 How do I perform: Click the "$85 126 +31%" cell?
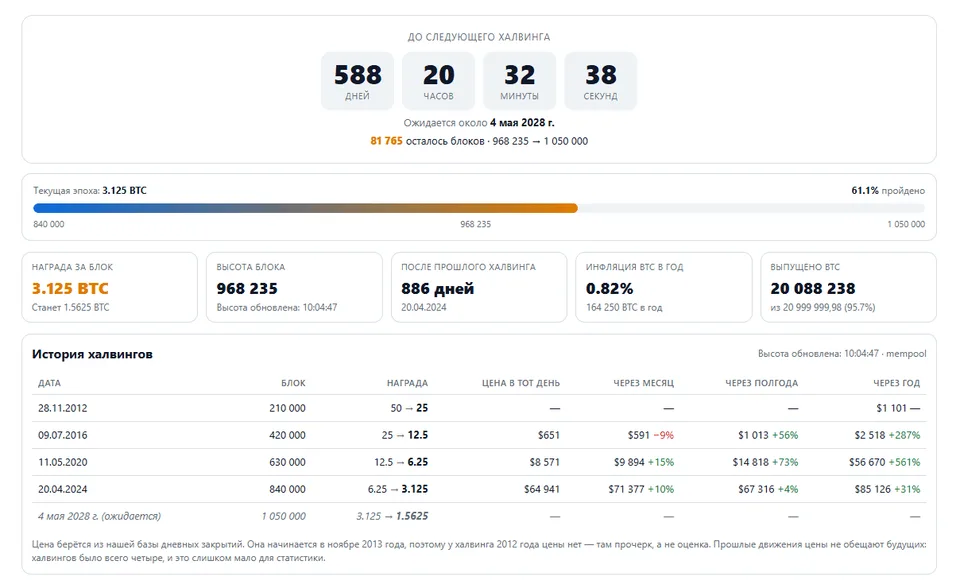click(x=887, y=489)
